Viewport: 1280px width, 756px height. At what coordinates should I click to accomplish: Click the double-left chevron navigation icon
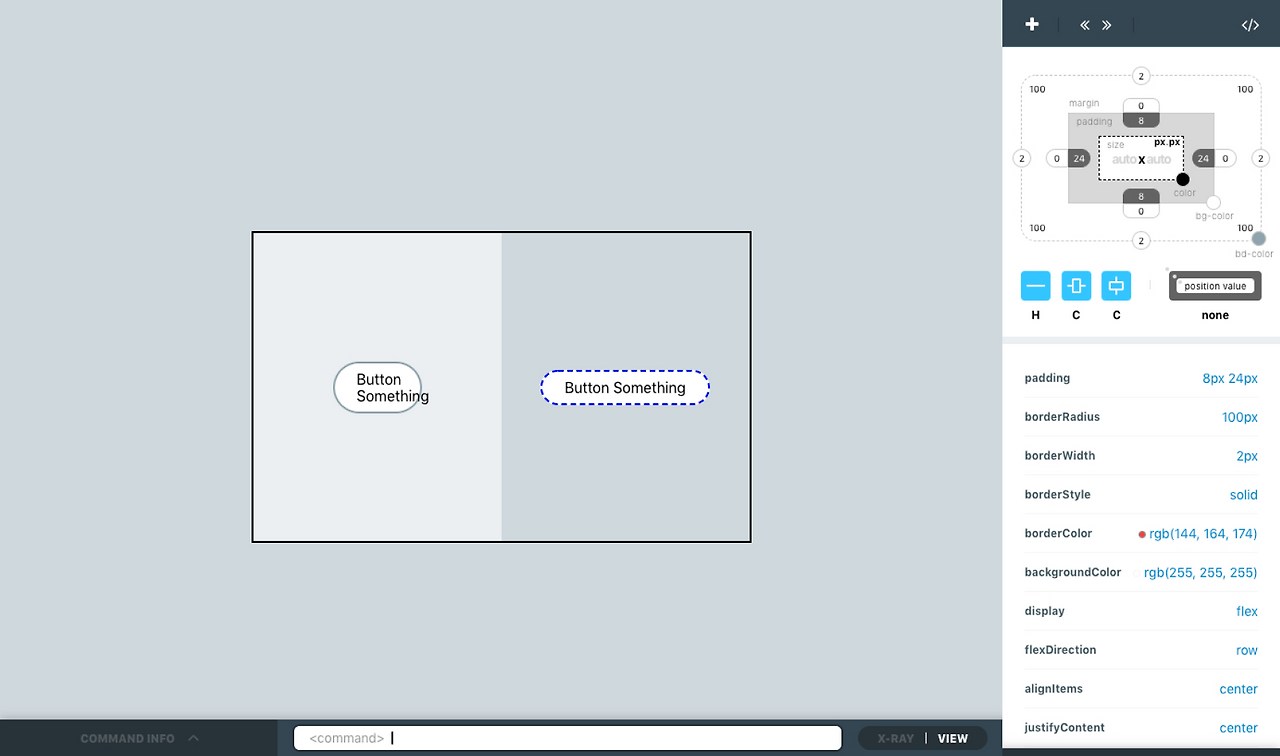point(1084,24)
